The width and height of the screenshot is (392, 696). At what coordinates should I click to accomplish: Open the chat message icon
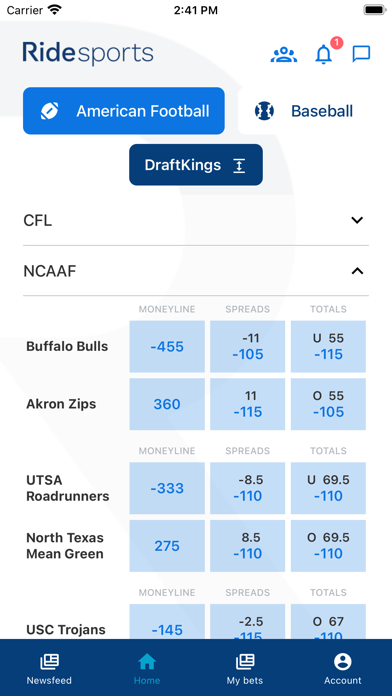tap(361, 54)
